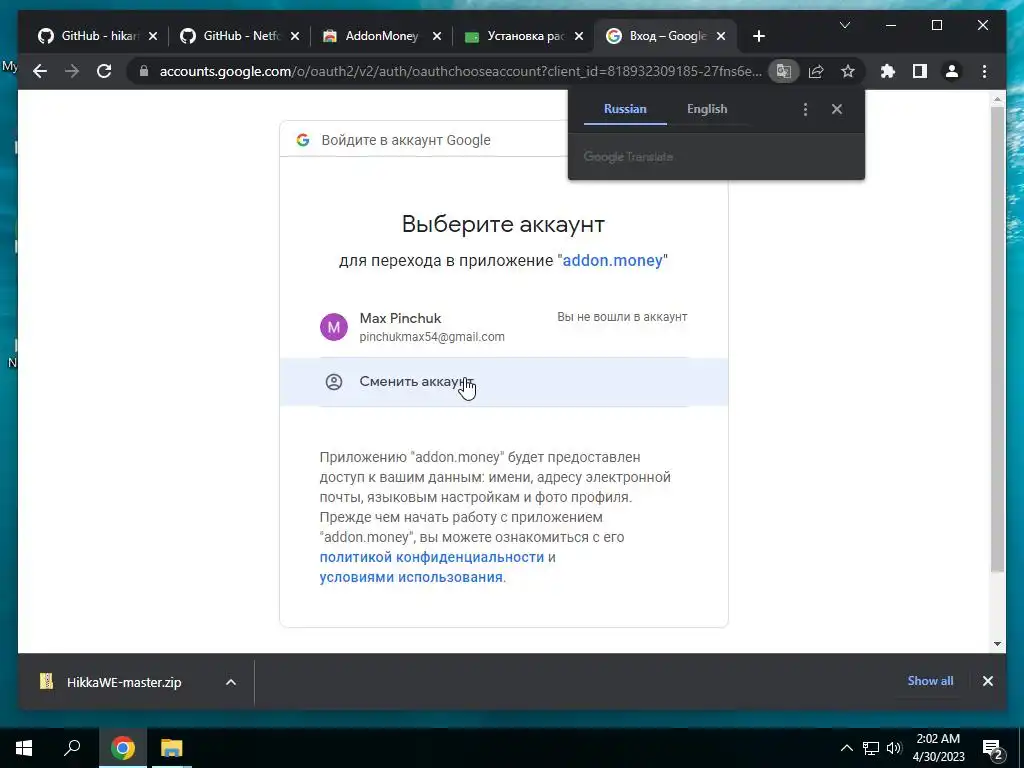Close the GitHub - hikari tab
1024x768 pixels.
point(153,36)
